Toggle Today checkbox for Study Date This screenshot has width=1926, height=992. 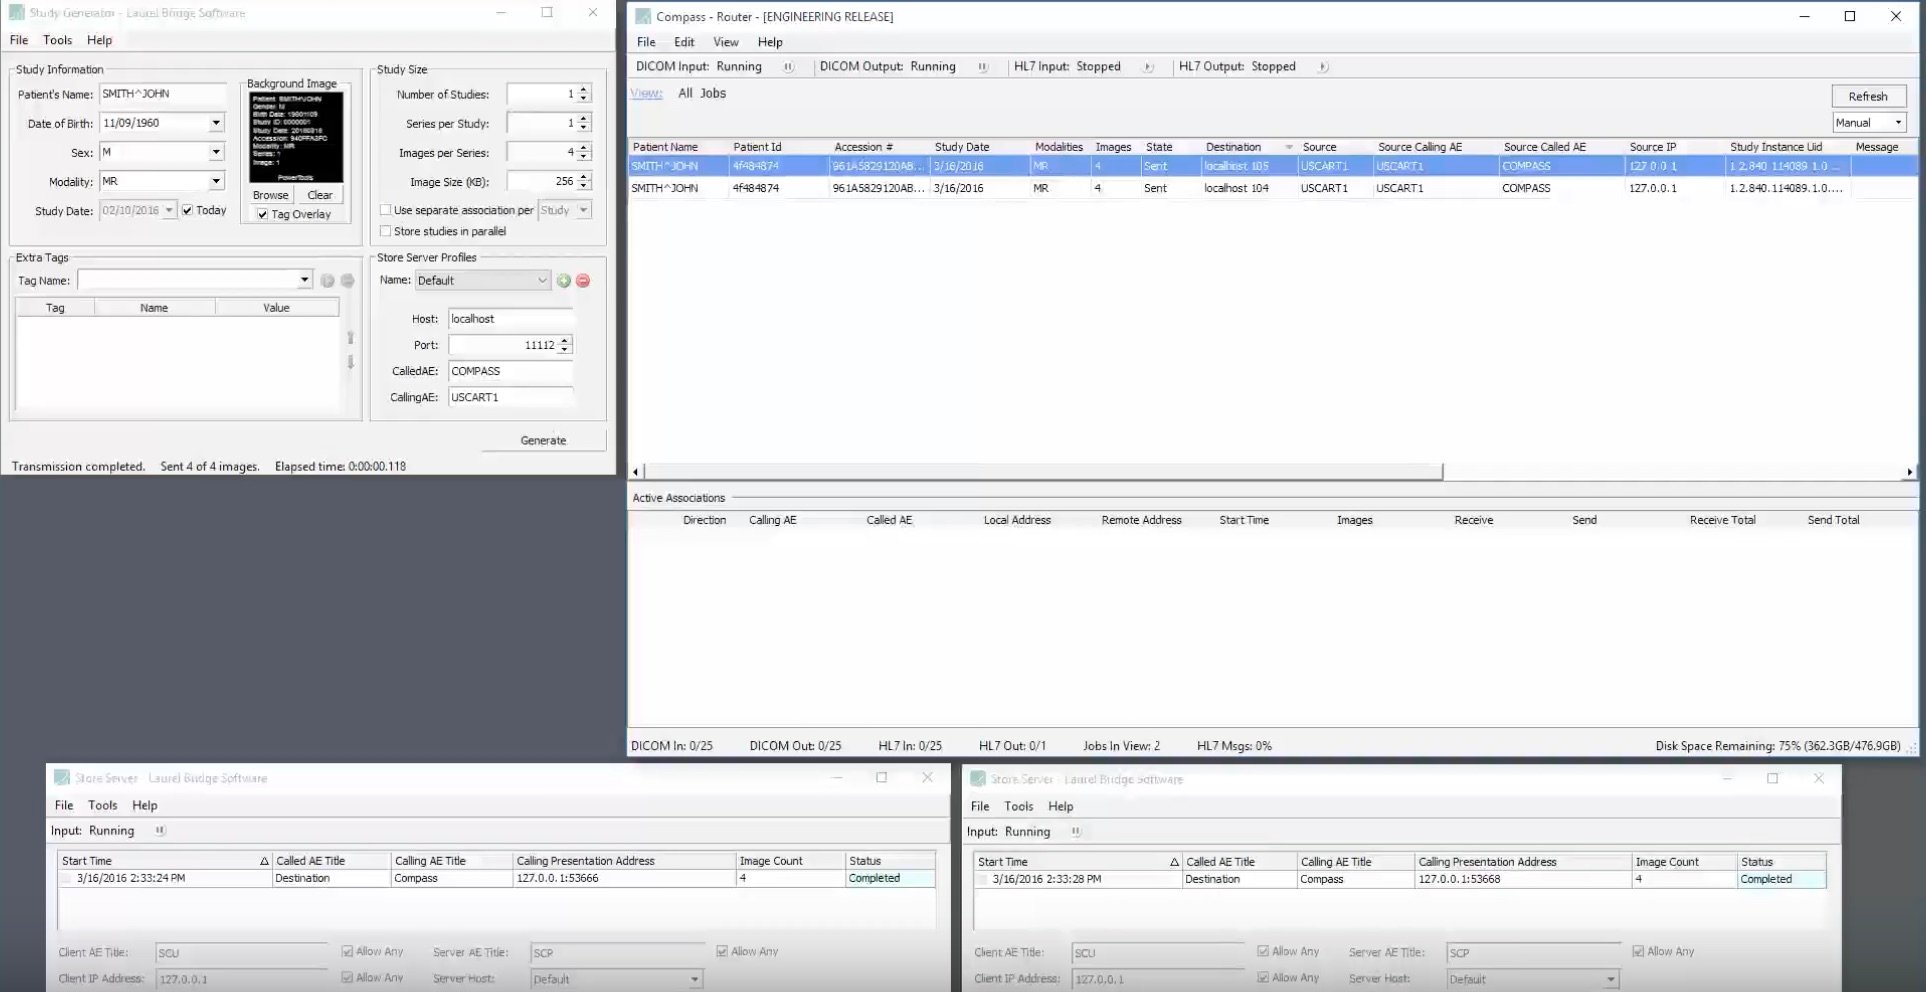tap(187, 210)
